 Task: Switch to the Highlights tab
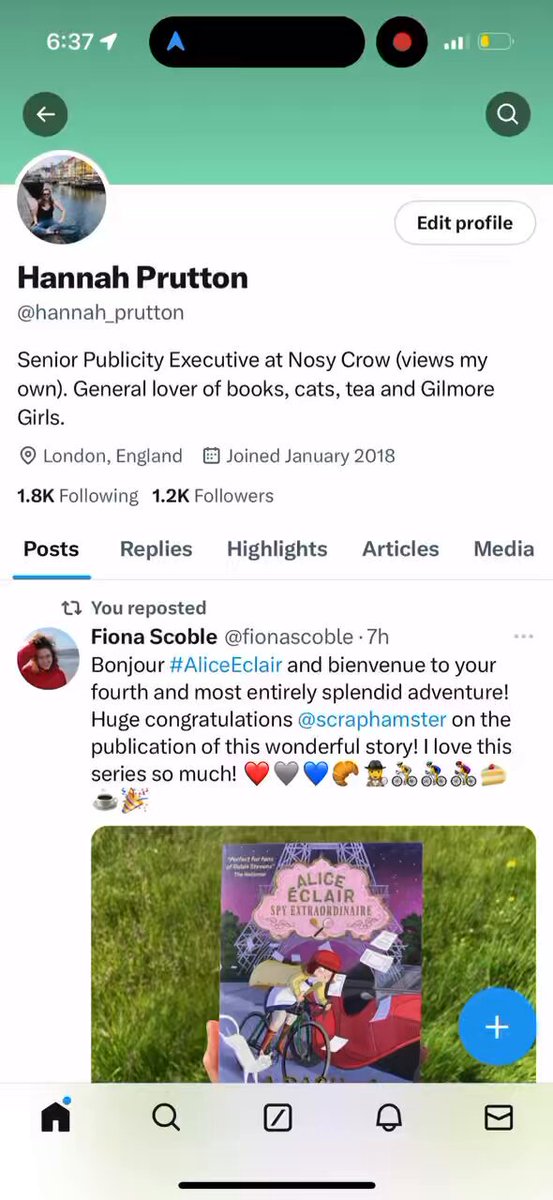pyautogui.click(x=277, y=548)
